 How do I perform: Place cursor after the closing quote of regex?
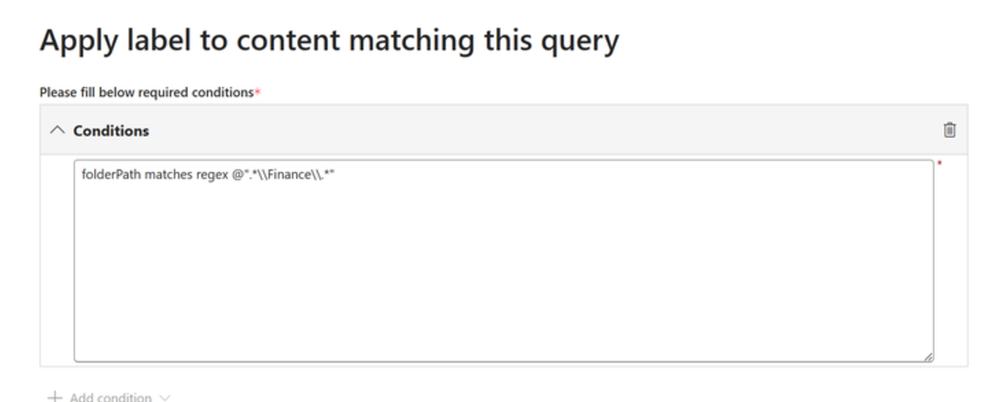[336, 175]
